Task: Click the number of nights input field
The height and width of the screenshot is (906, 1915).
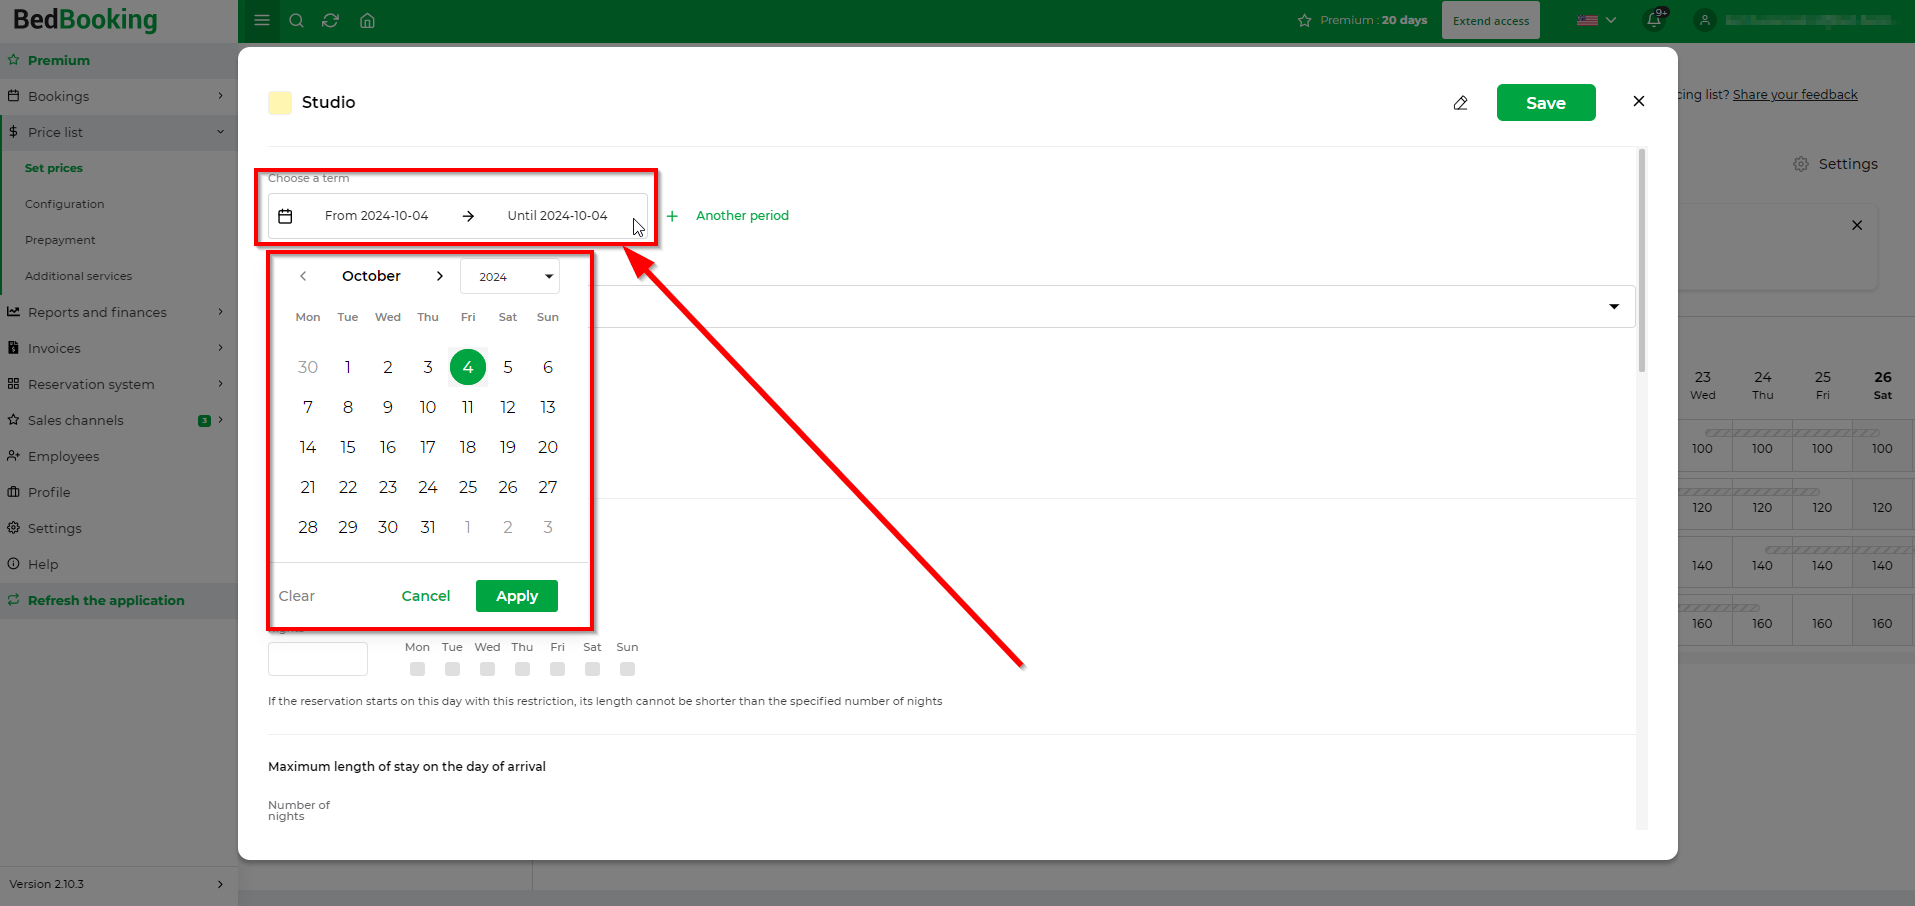Action: pyautogui.click(x=318, y=659)
